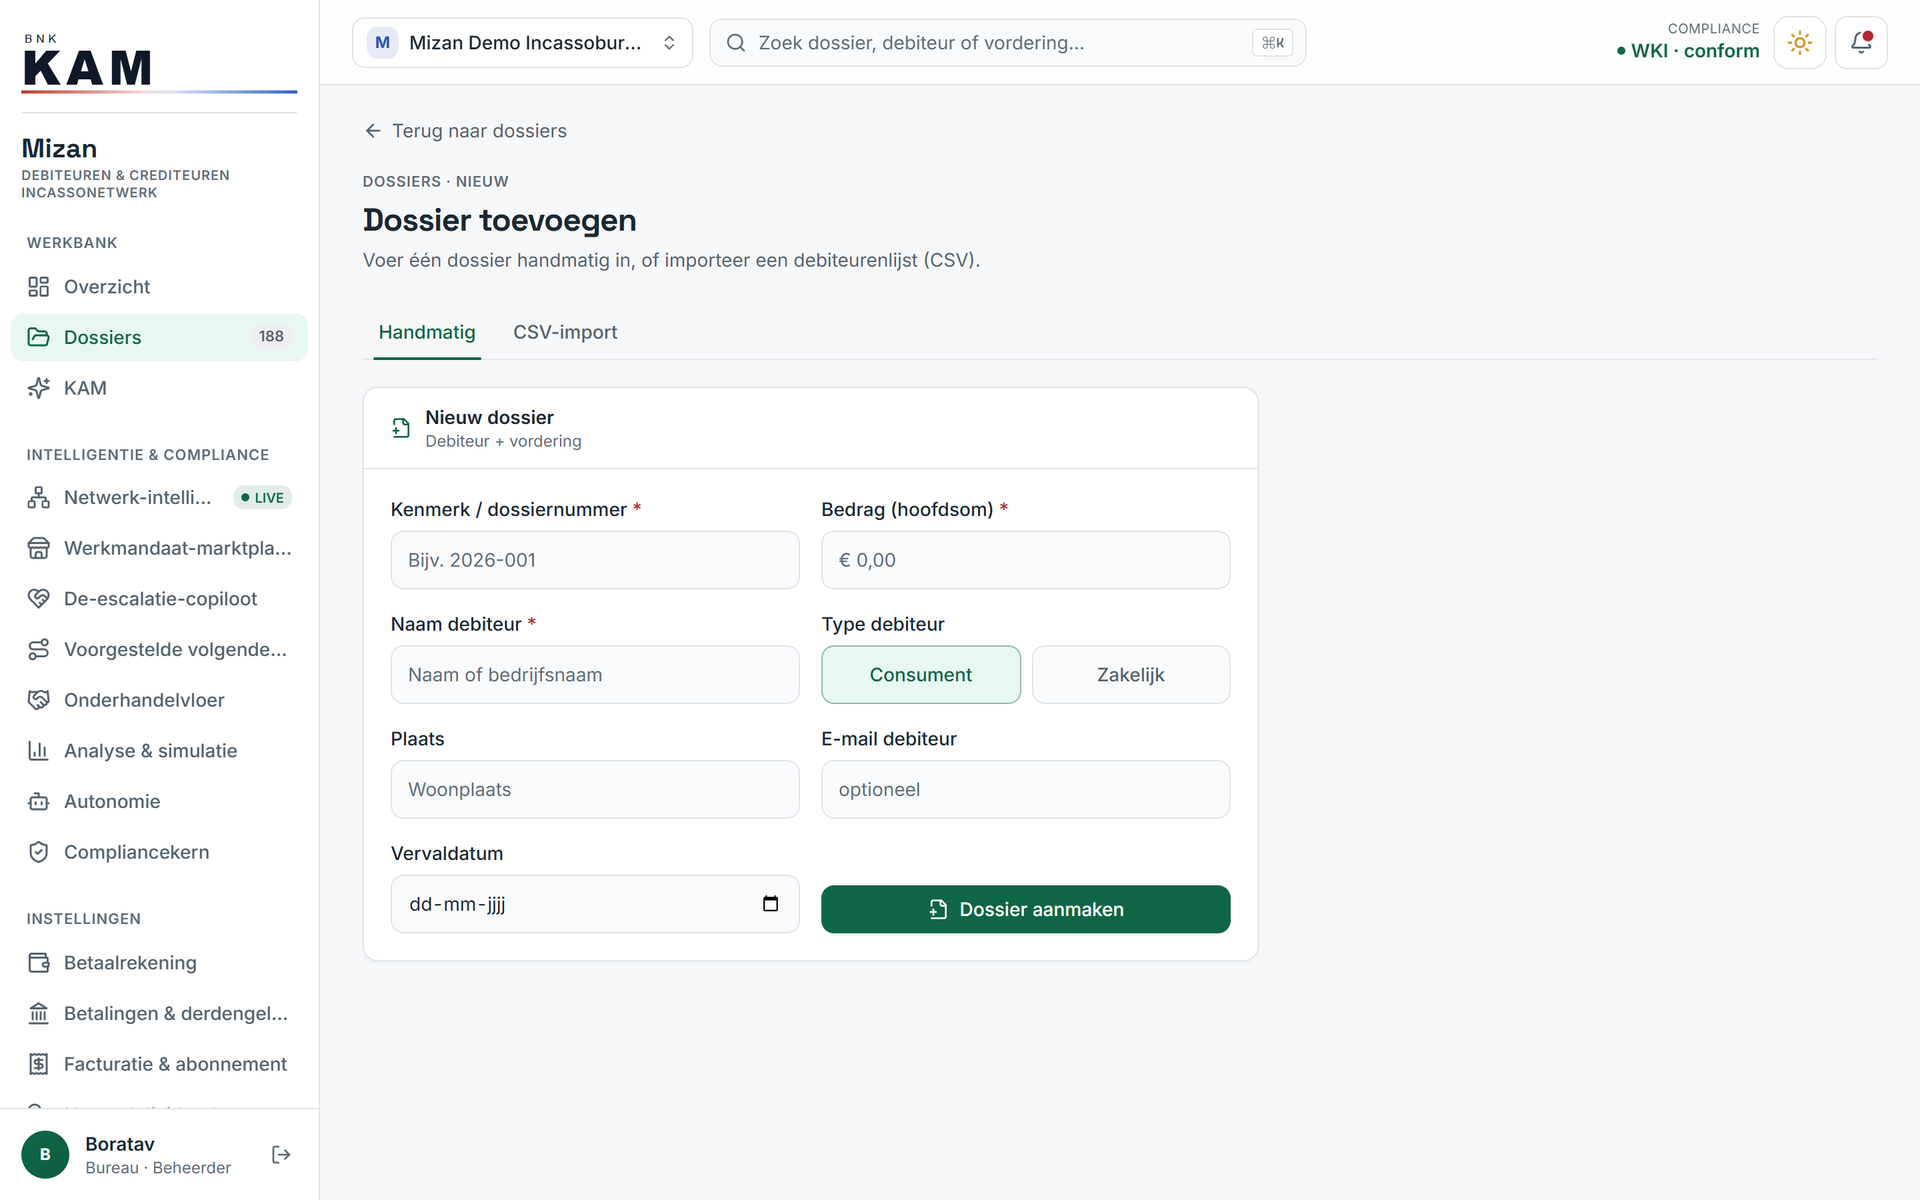Open Onderhandelvloer handshake icon
The width and height of the screenshot is (1920, 1200).
tap(38, 700)
